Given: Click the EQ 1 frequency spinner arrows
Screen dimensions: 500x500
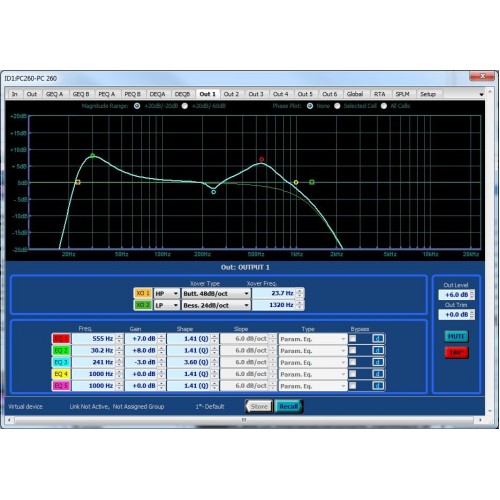Looking at the screenshot, I should coord(119,339).
